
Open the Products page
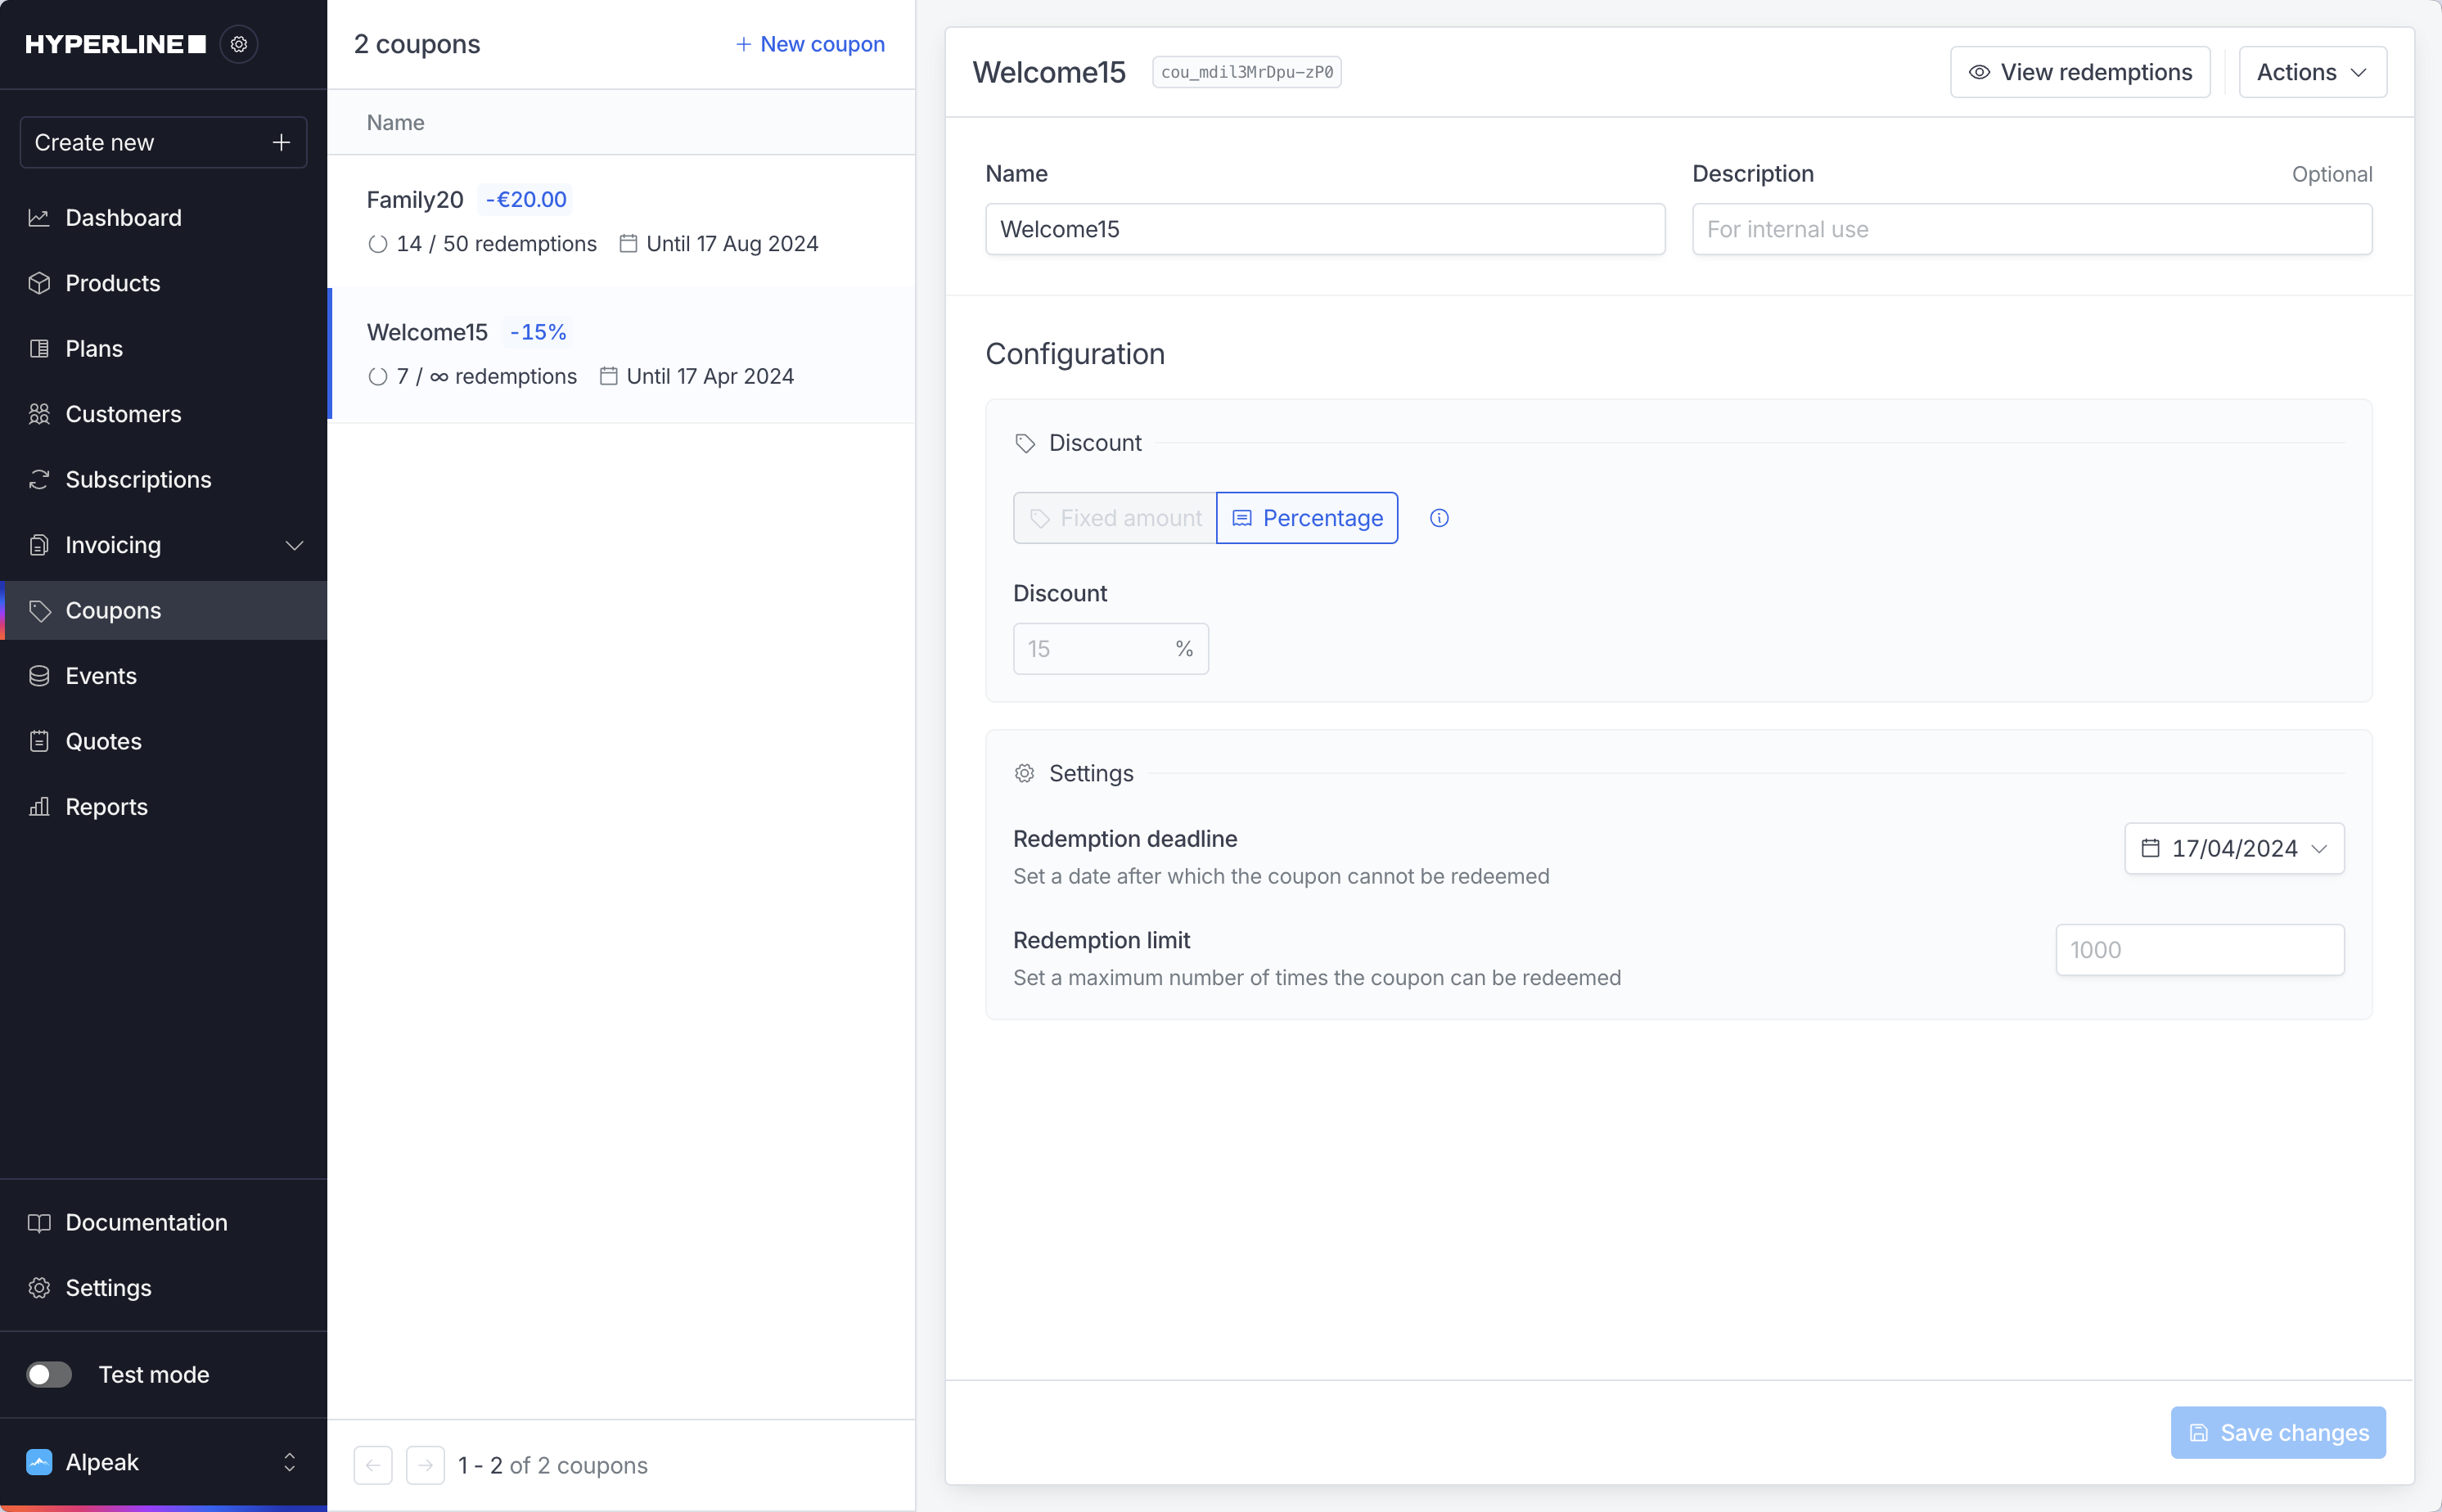click(x=163, y=283)
